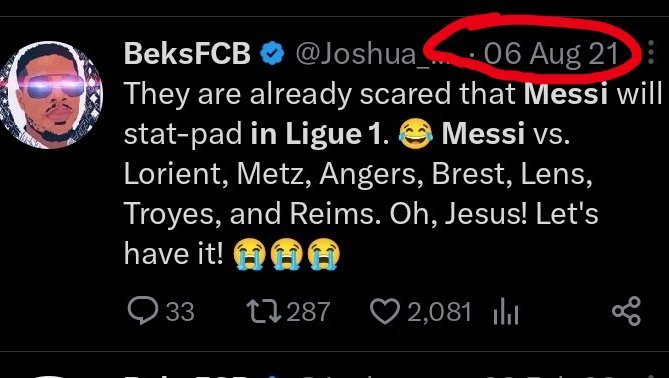The image size is (669, 378).
Task: Click the bold Messi before 'vs.'
Action: (x=483, y=134)
